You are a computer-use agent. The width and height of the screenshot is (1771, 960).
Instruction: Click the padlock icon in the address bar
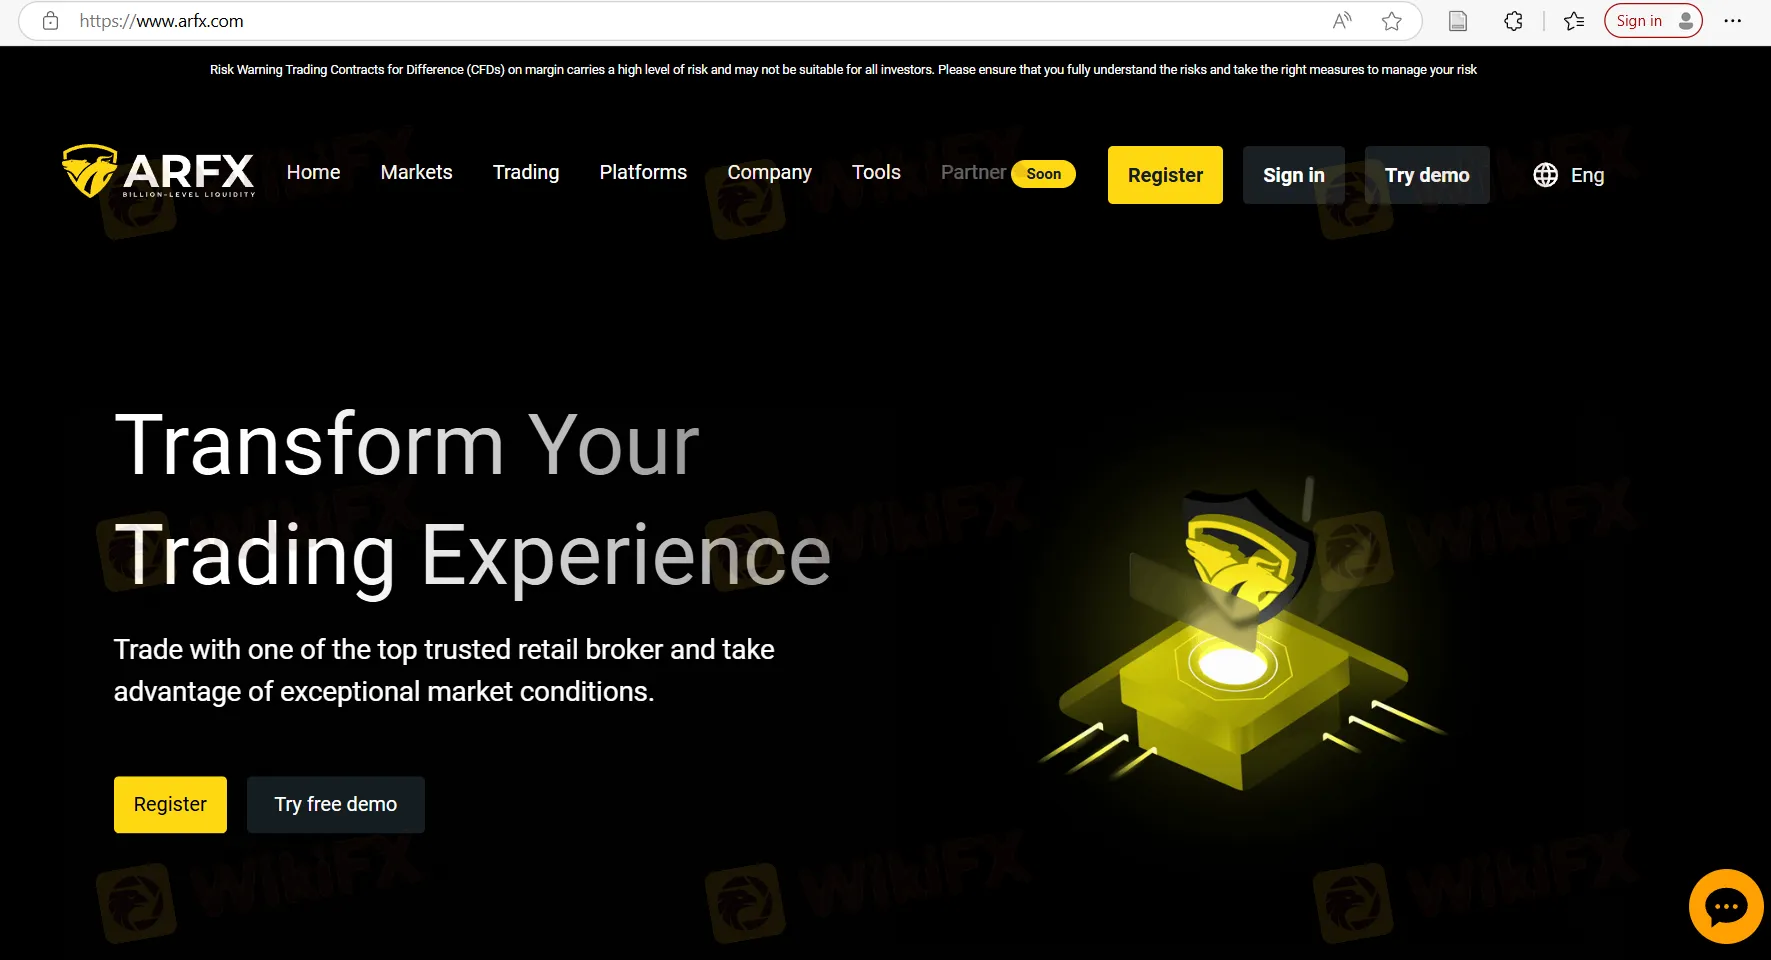pos(50,20)
